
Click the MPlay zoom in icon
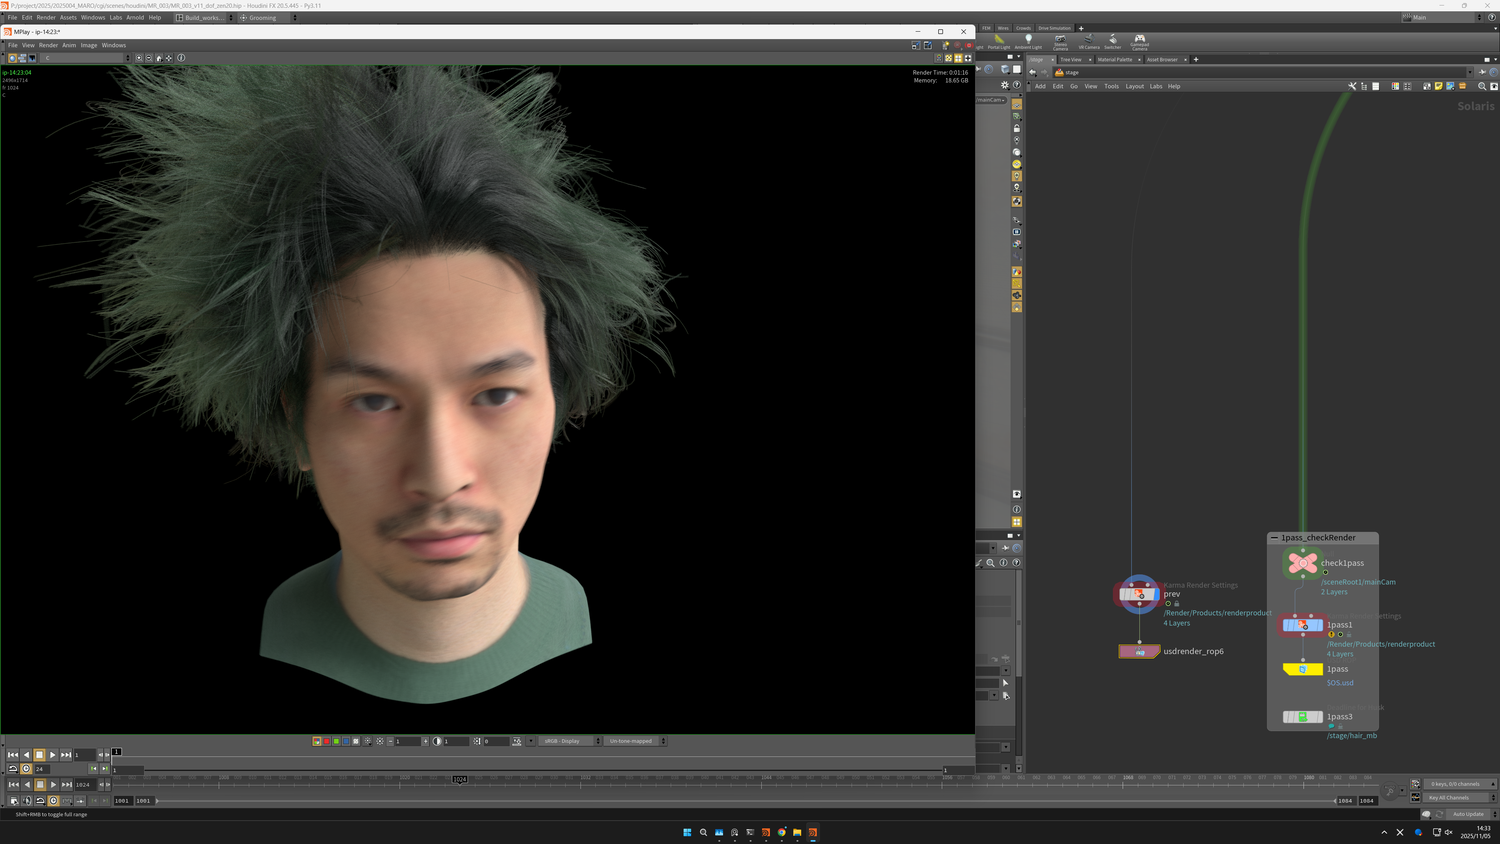coord(139,58)
